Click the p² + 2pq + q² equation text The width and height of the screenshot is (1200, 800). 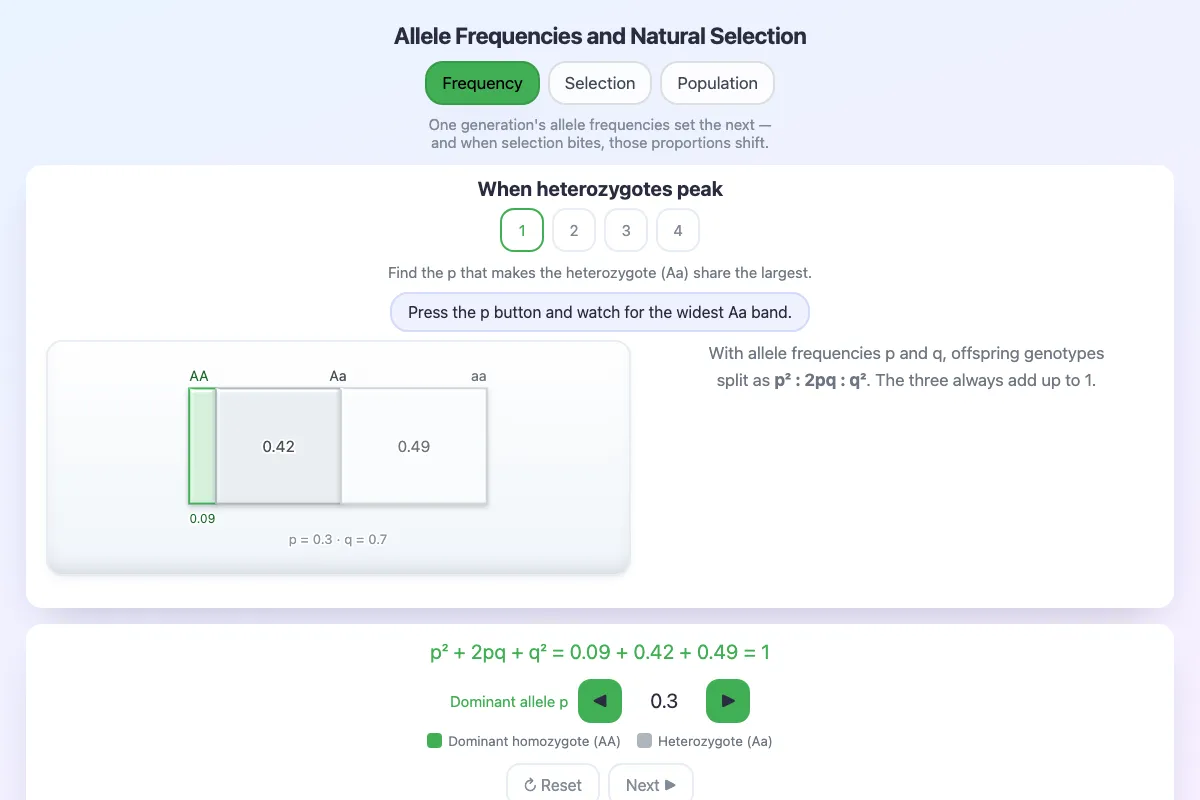600,653
